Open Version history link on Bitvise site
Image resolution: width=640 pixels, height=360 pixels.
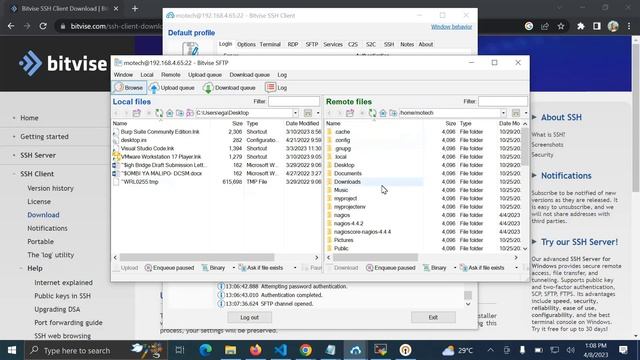click(x=51, y=189)
